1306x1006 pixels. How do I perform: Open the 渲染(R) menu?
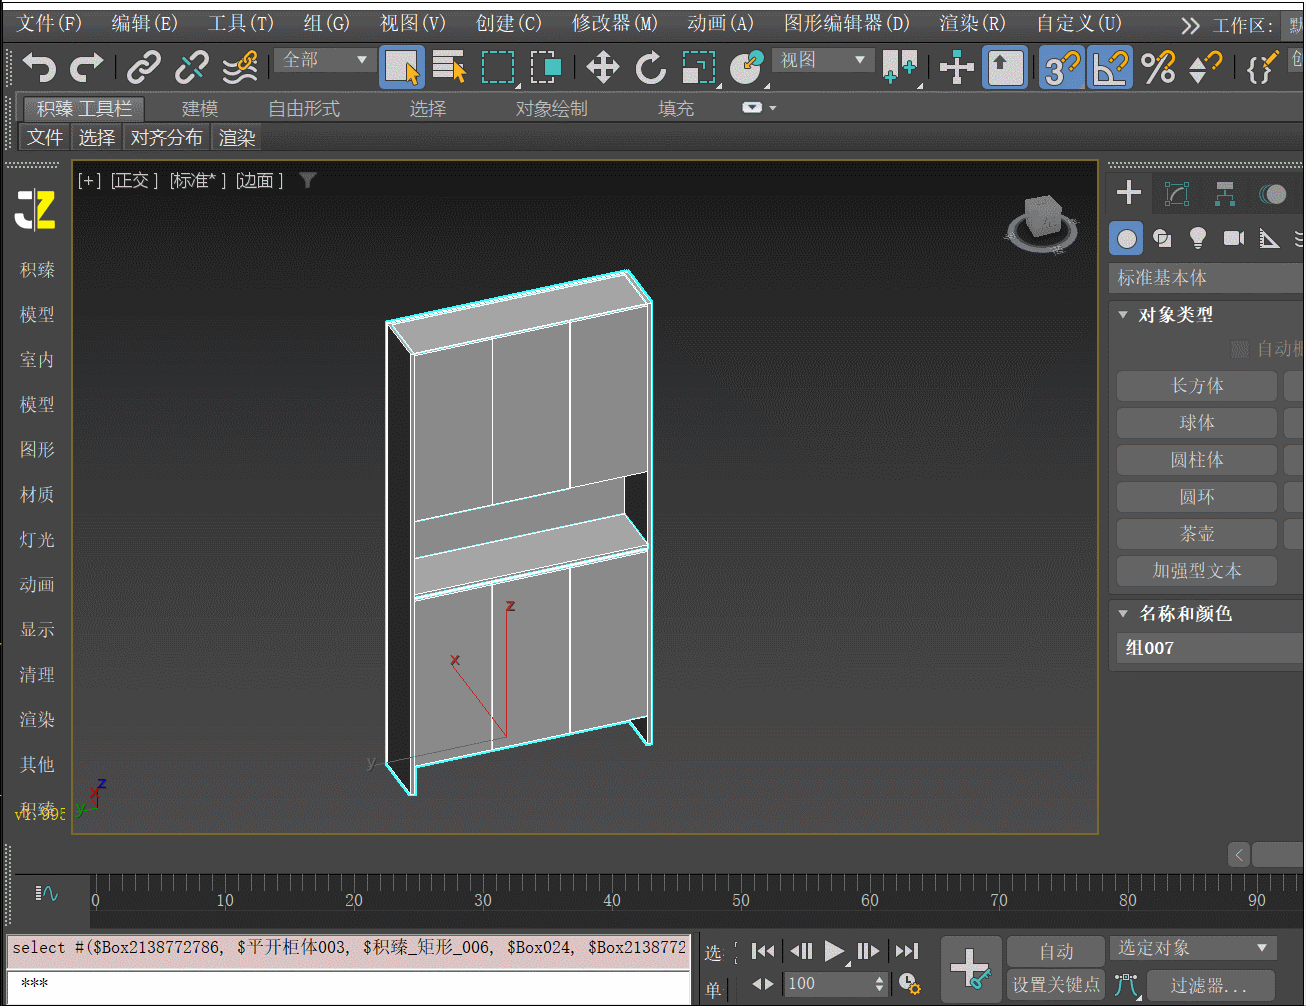972,23
